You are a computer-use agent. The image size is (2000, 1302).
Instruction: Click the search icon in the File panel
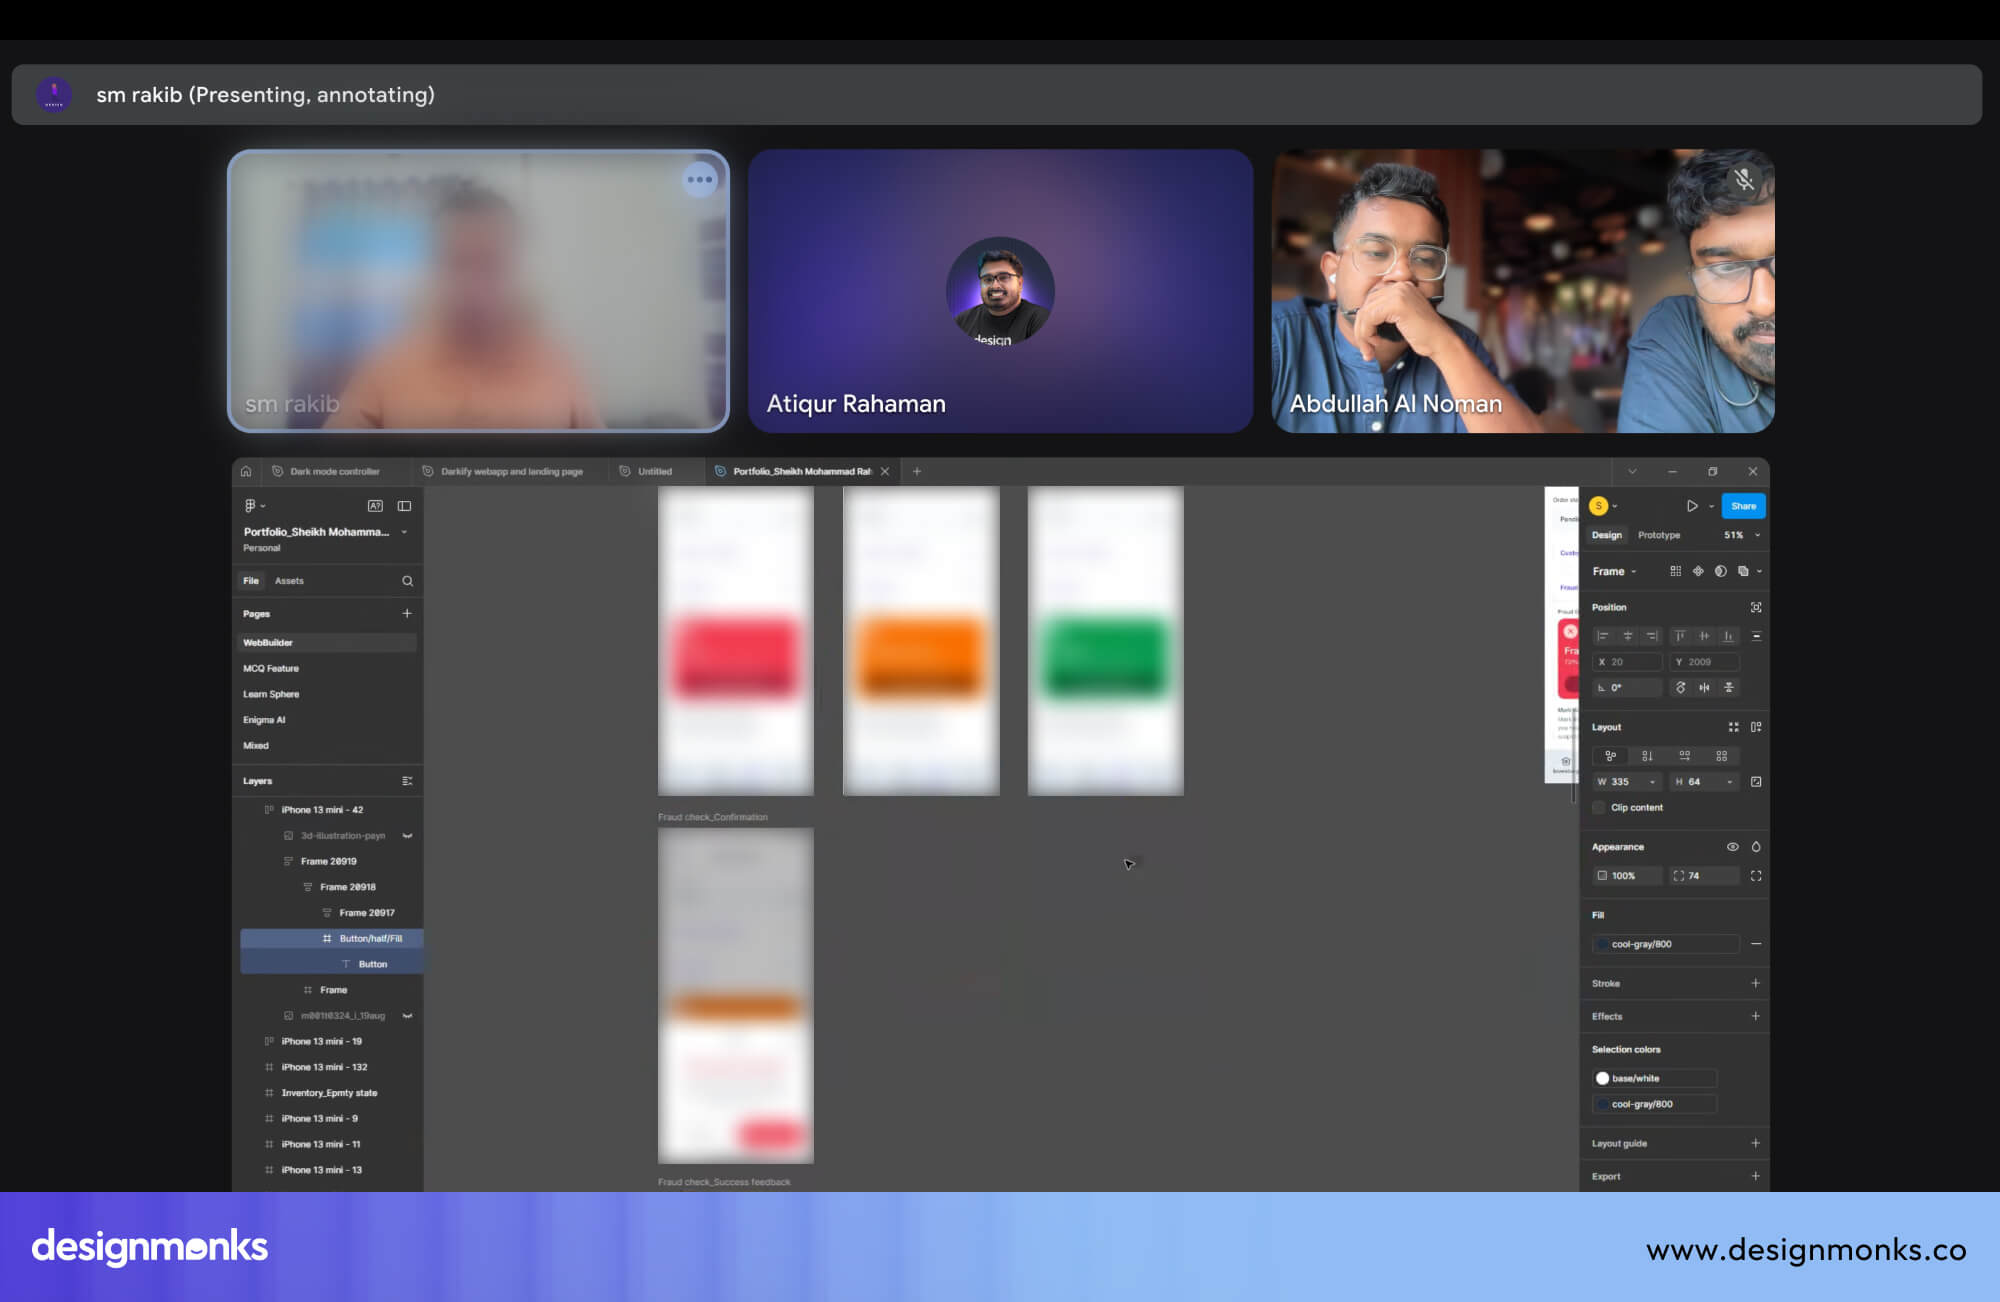click(407, 581)
